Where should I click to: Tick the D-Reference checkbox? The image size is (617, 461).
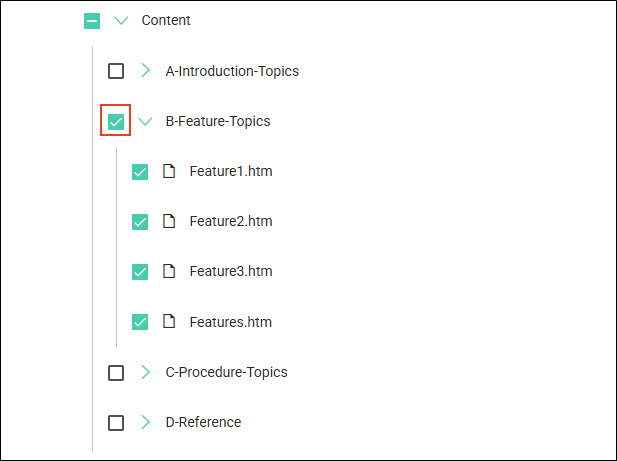pyautogui.click(x=116, y=422)
